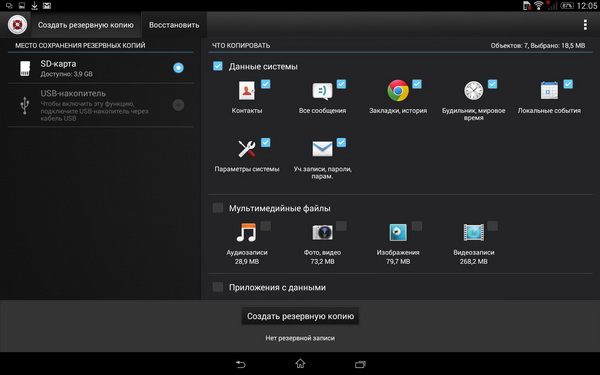Select the Chrome Закладки, история icon
The width and height of the screenshot is (600, 375).
[398, 91]
